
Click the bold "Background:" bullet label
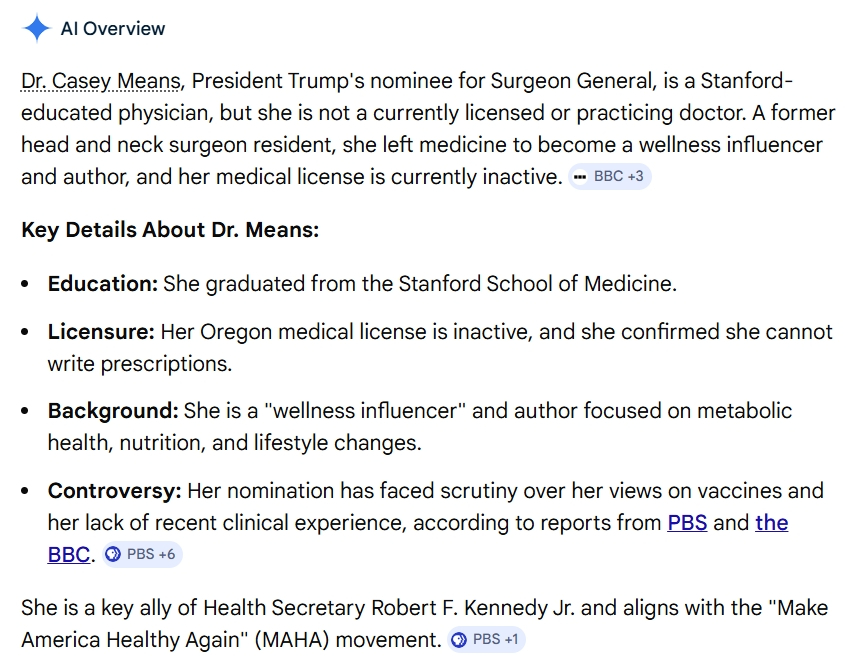point(111,411)
